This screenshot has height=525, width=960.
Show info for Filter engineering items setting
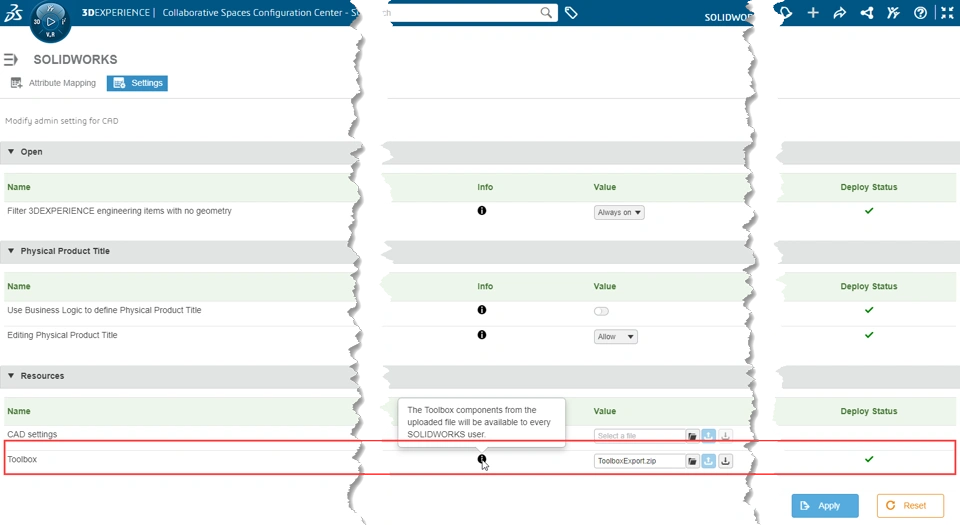tap(482, 210)
